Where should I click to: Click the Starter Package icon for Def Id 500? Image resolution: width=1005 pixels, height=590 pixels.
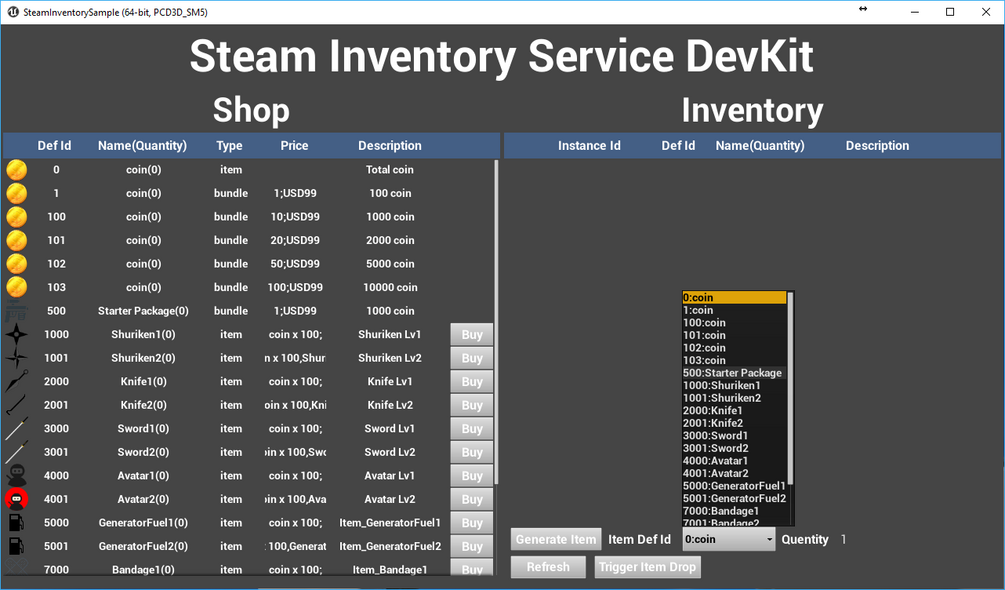click(x=17, y=311)
